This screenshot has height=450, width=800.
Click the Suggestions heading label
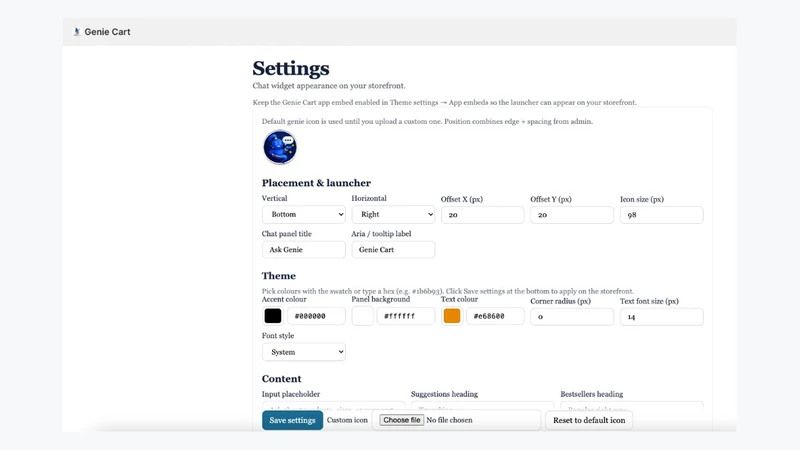(444, 394)
